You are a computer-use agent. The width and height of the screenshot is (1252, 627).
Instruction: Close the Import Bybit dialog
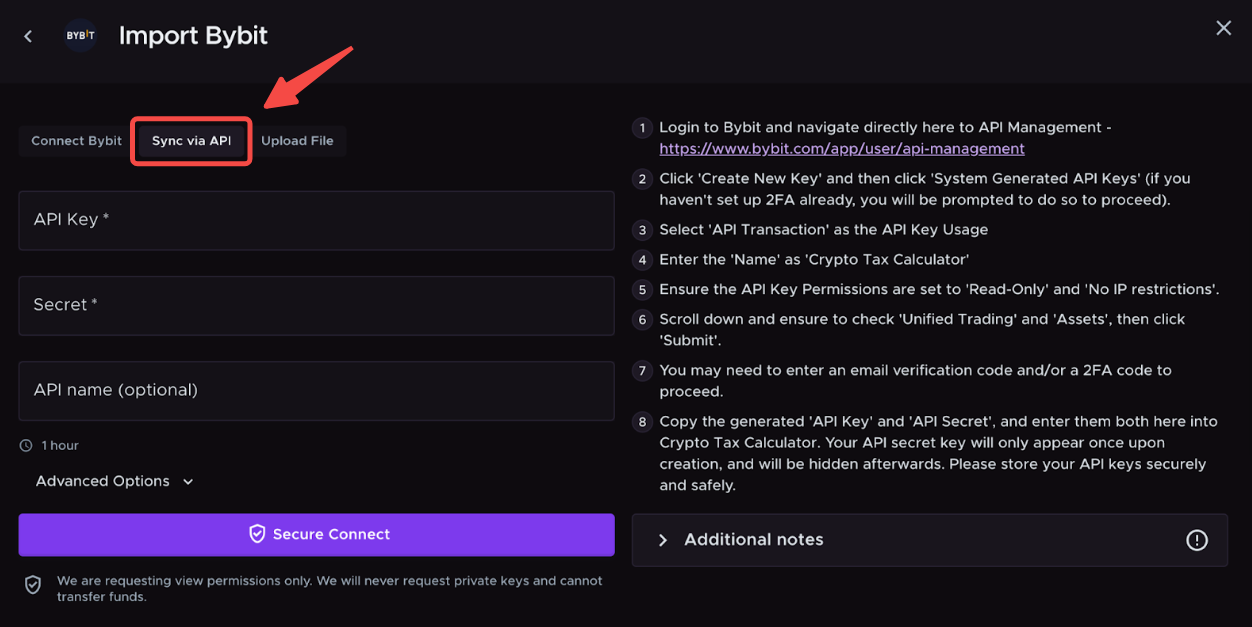pyautogui.click(x=1223, y=28)
